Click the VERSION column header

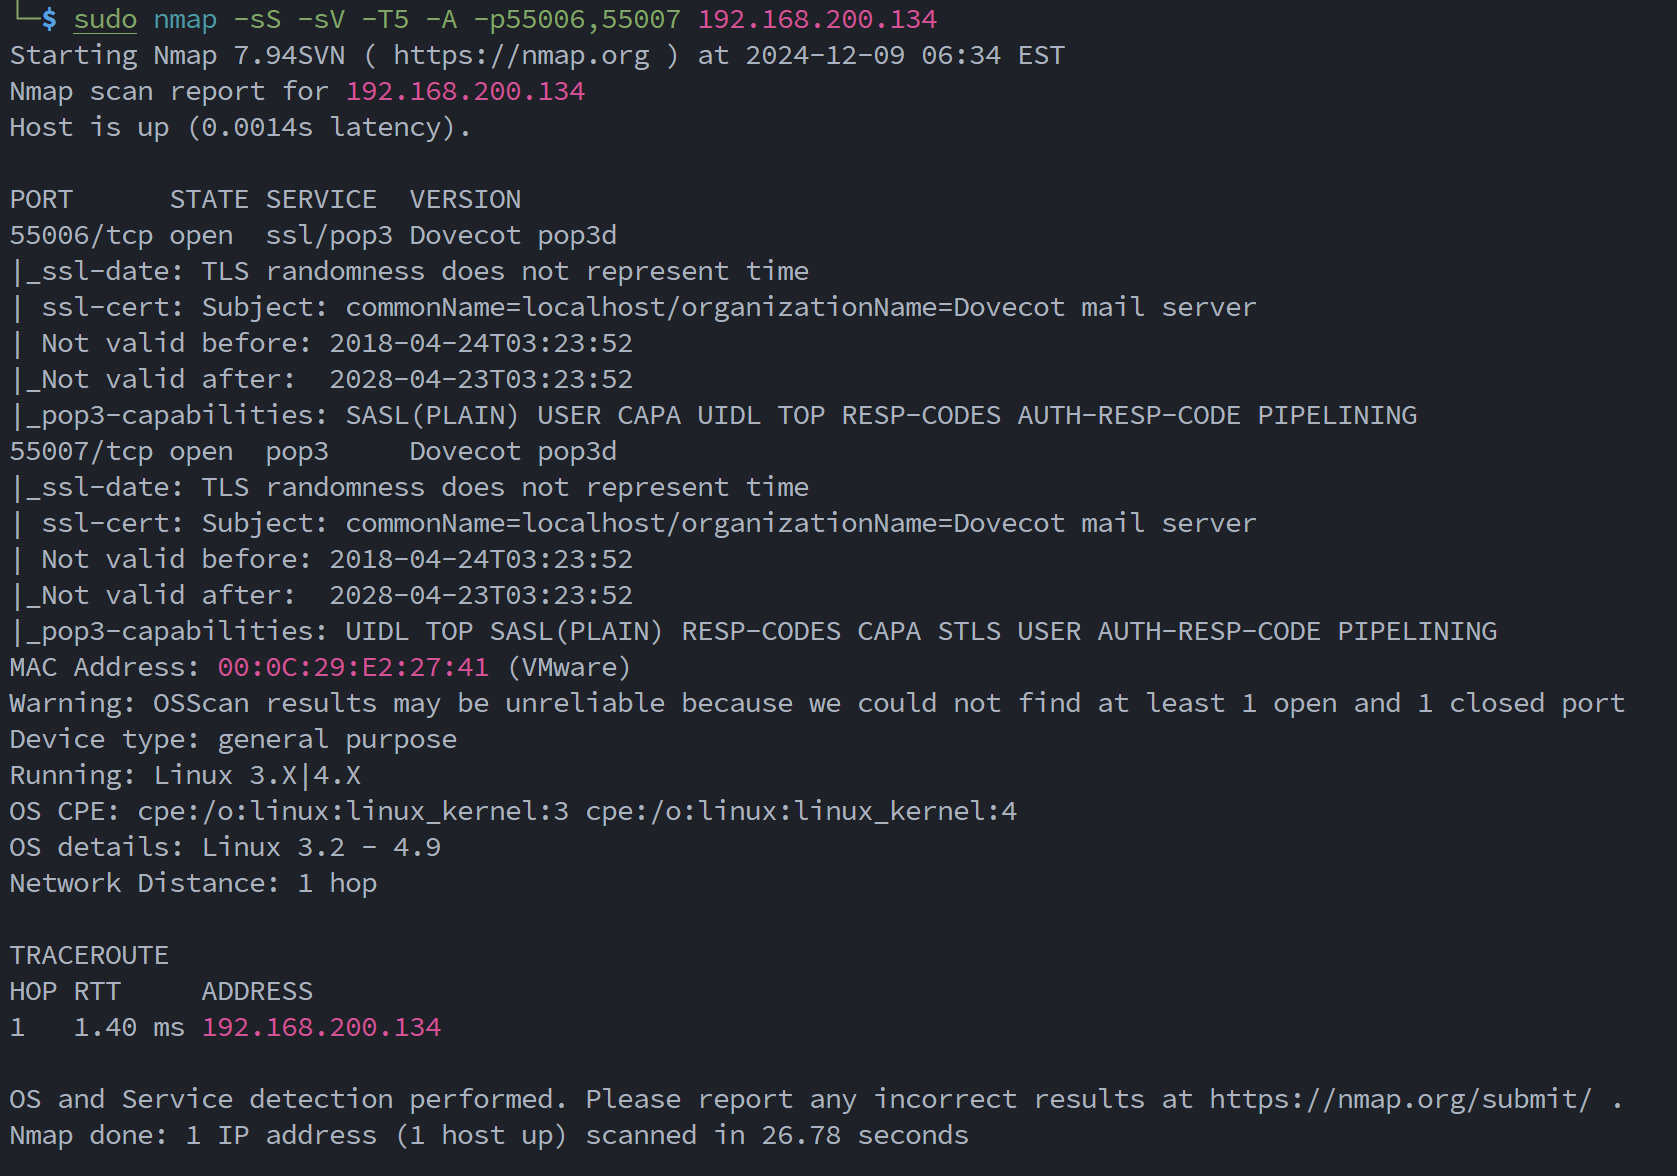click(x=465, y=200)
